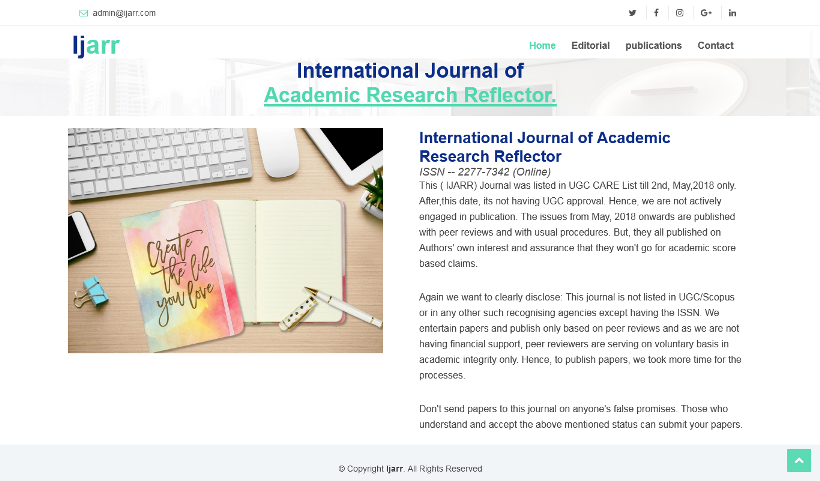Click the dark blue article heading on the right

pos(544,147)
